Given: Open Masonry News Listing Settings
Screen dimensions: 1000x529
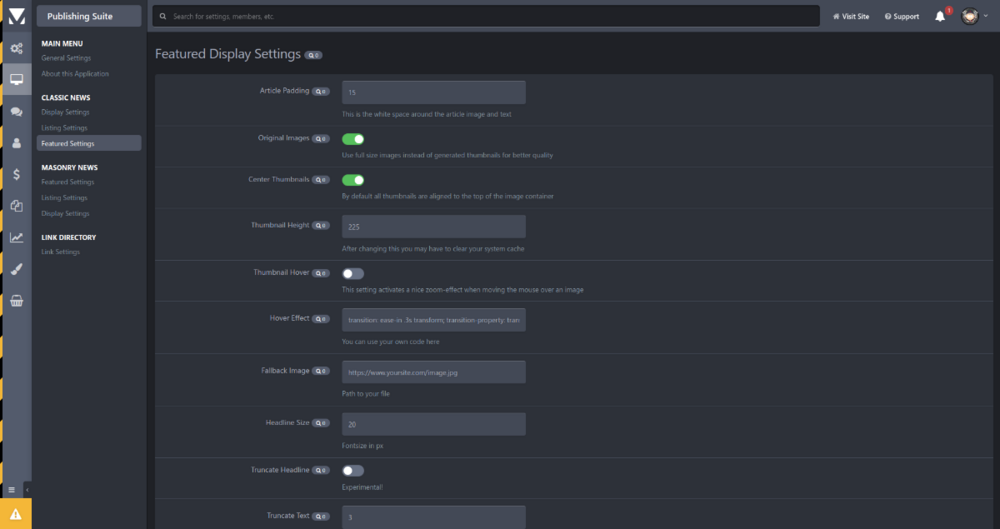Looking at the screenshot, I should click(64, 198).
